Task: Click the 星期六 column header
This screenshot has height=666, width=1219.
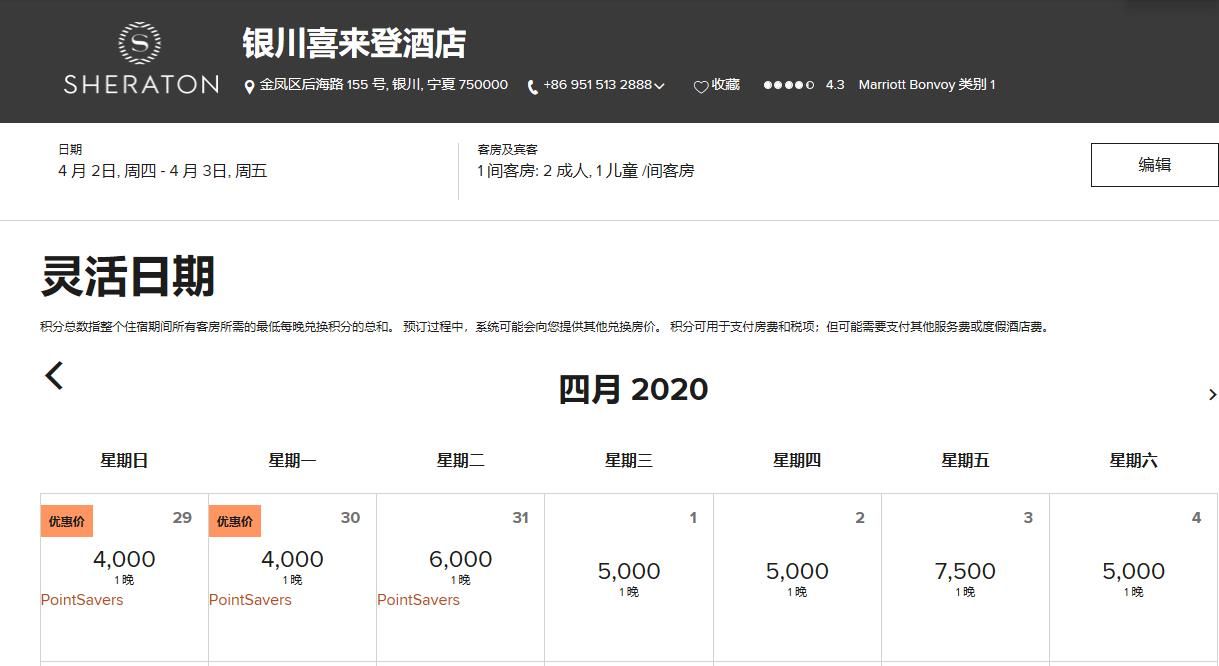Action: tap(1133, 461)
